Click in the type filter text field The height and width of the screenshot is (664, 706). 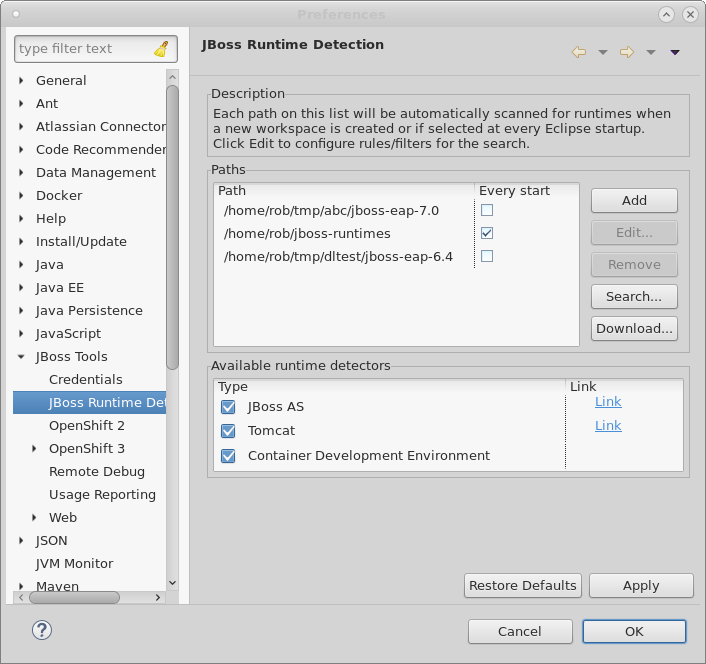point(82,49)
